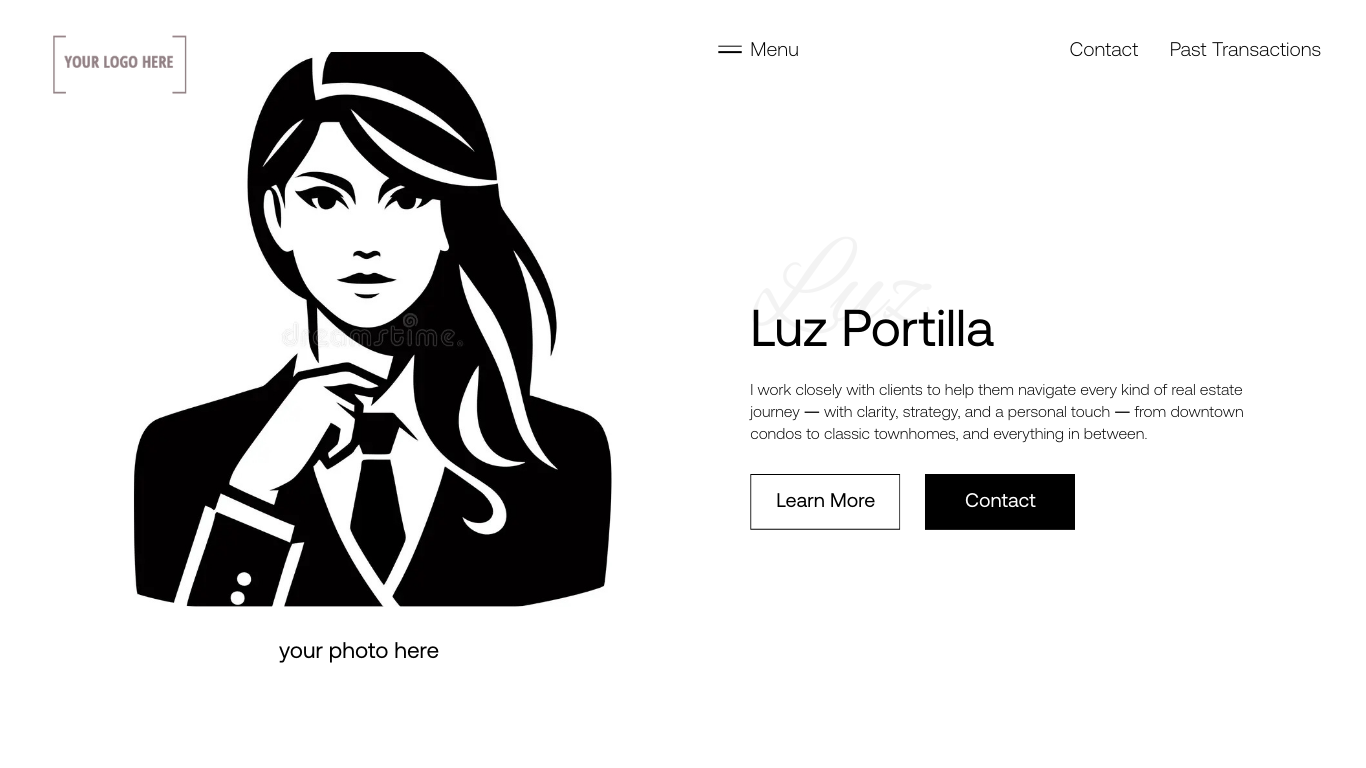1366x768 pixels.
Task: Click the Menu label in header
Action: pos(774,49)
